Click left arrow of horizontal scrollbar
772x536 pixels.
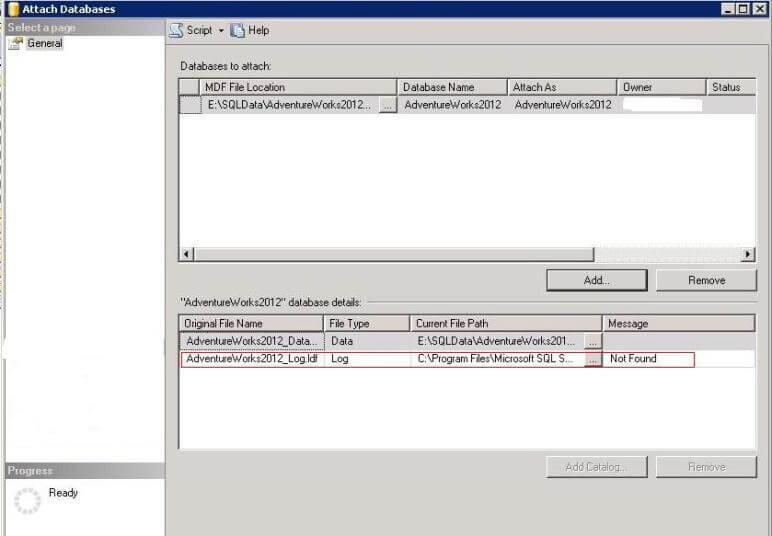pos(187,254)
